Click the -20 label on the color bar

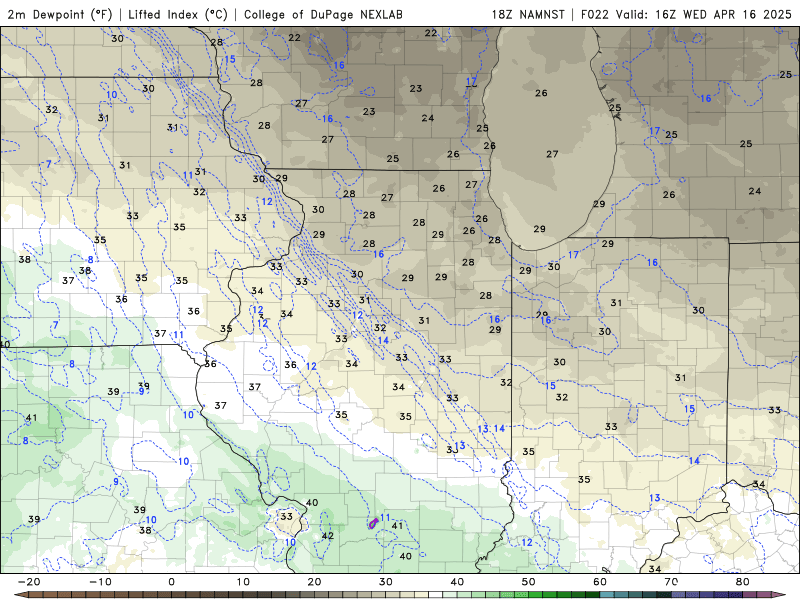[x=29, y=582]
